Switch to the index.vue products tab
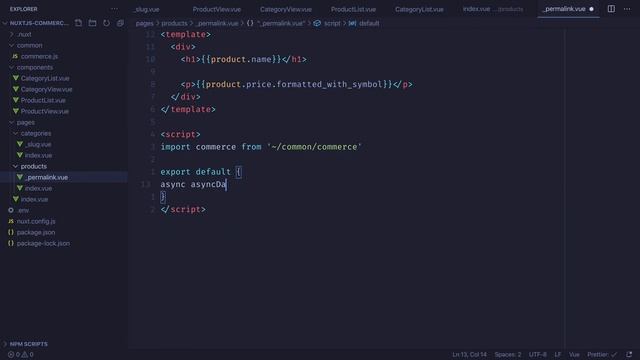This screenshot has height=360, width=640. pos(493,9)
